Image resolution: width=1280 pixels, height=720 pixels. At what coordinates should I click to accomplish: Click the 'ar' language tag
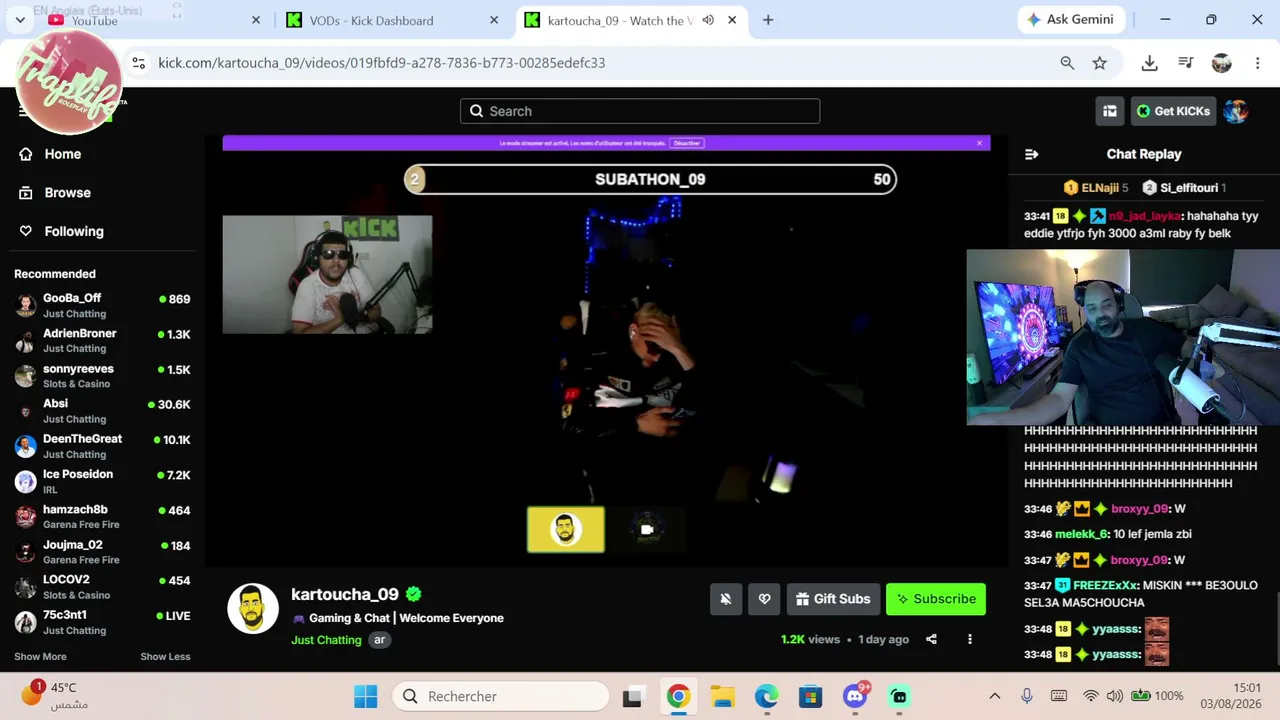coord(379,640)
